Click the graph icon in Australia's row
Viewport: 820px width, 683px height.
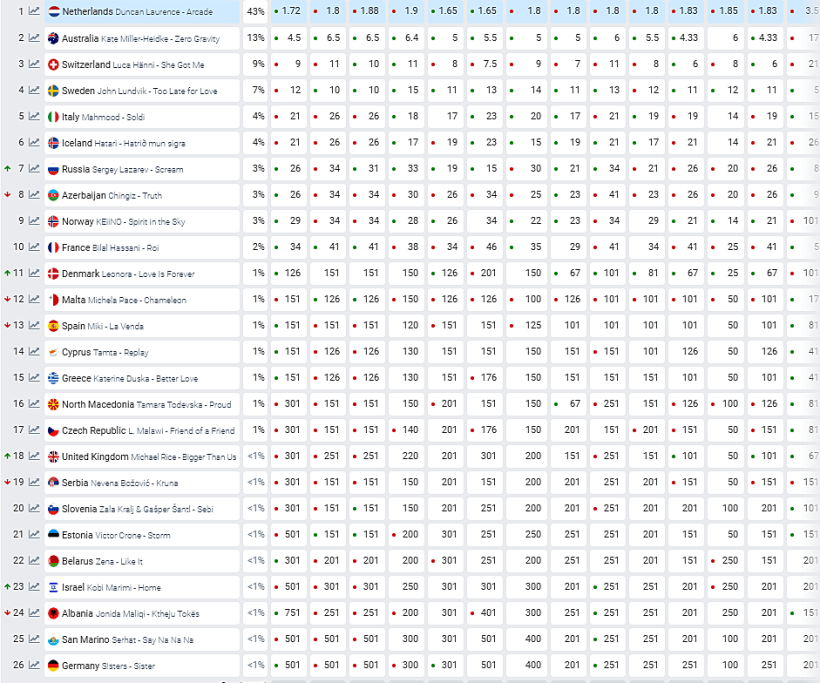34,38
